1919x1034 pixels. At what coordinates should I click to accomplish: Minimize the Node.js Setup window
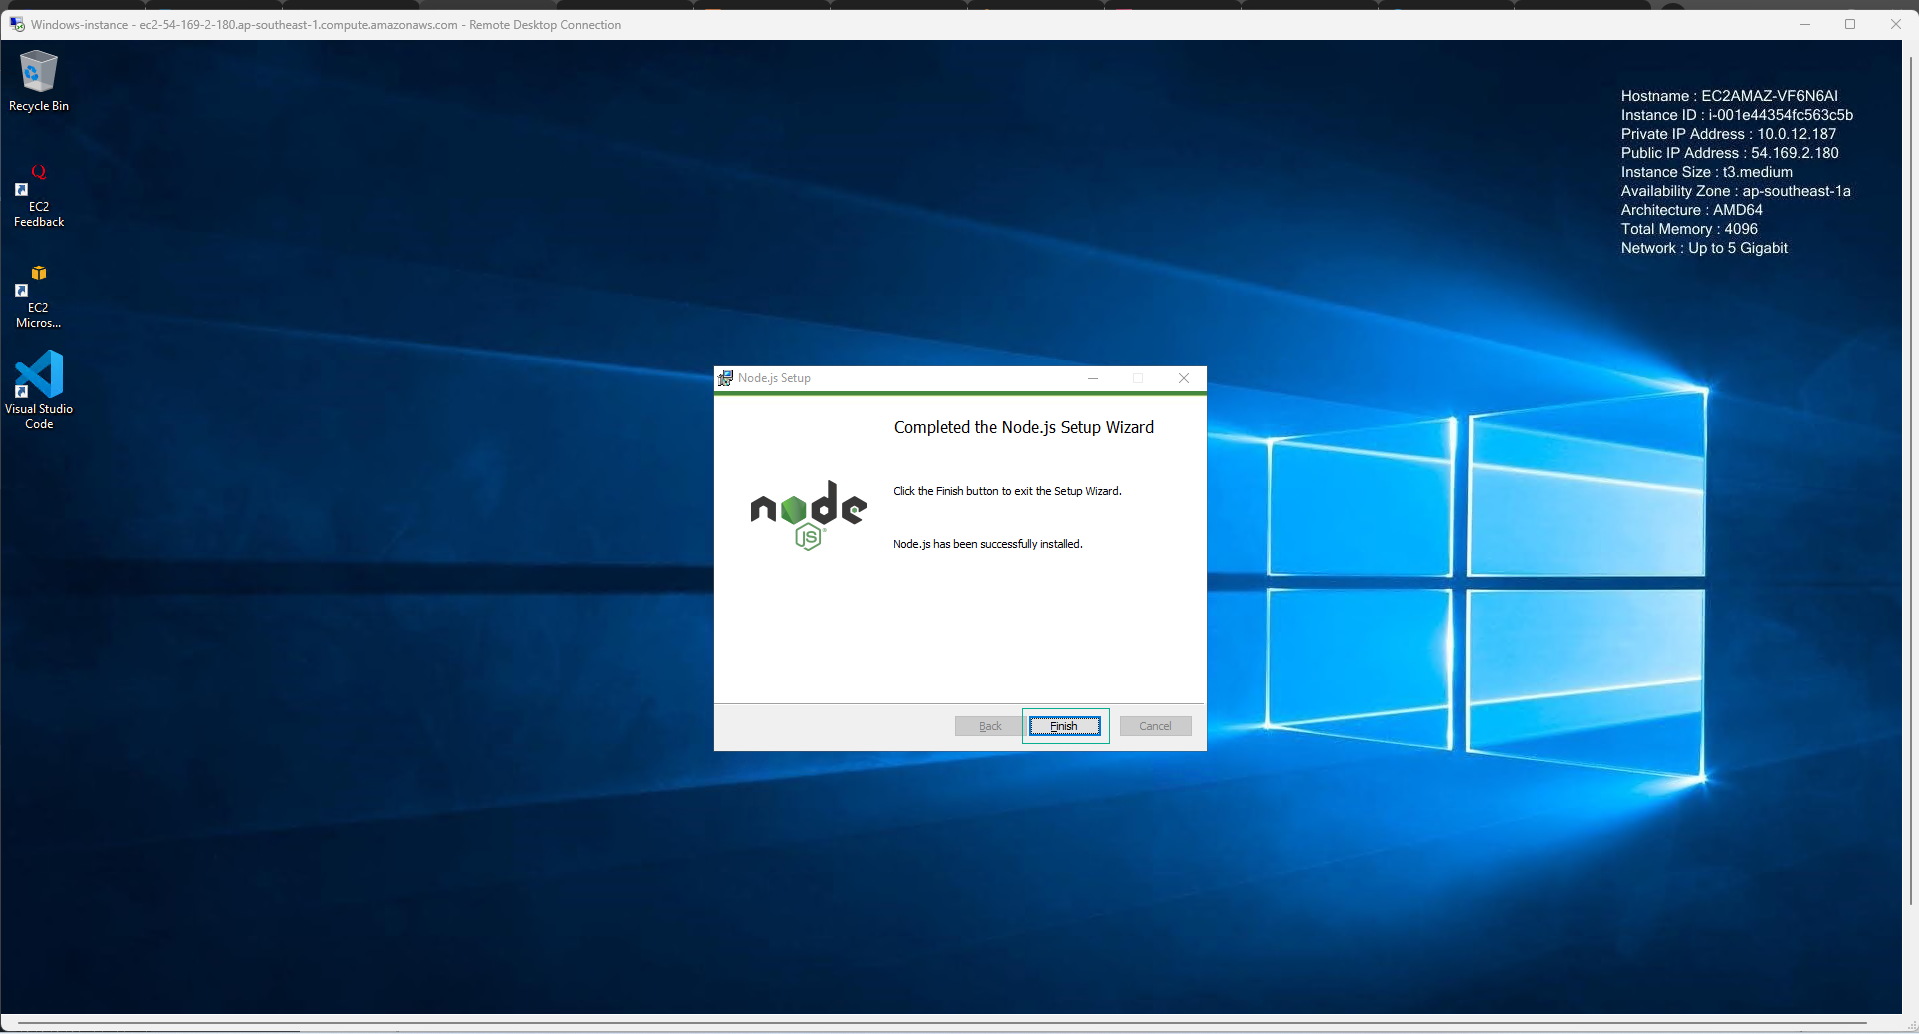(x=1093, y=378)
